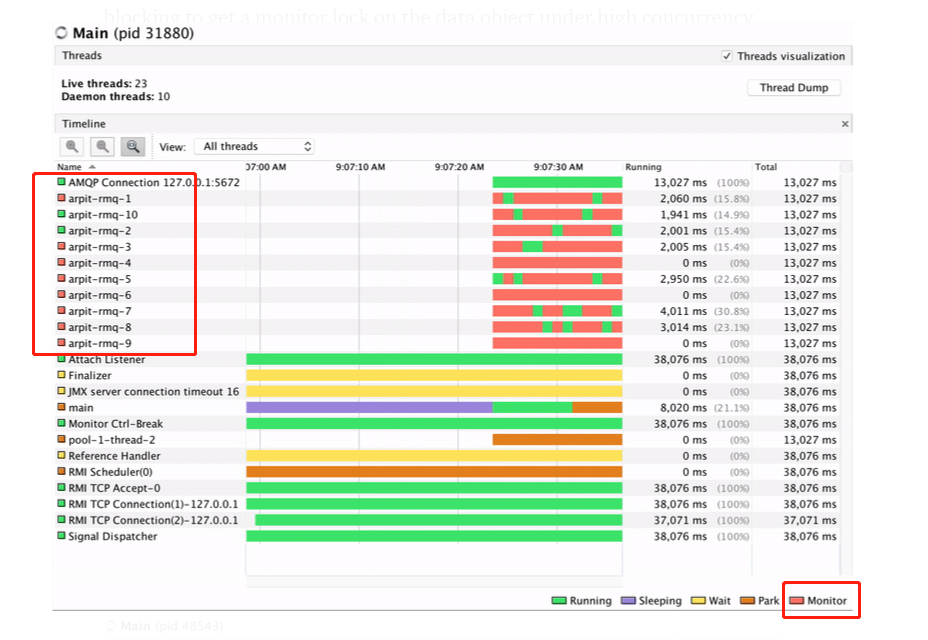Click the Threads section header
The height and width of the screenshot is (640, 928).
point(453,56)
